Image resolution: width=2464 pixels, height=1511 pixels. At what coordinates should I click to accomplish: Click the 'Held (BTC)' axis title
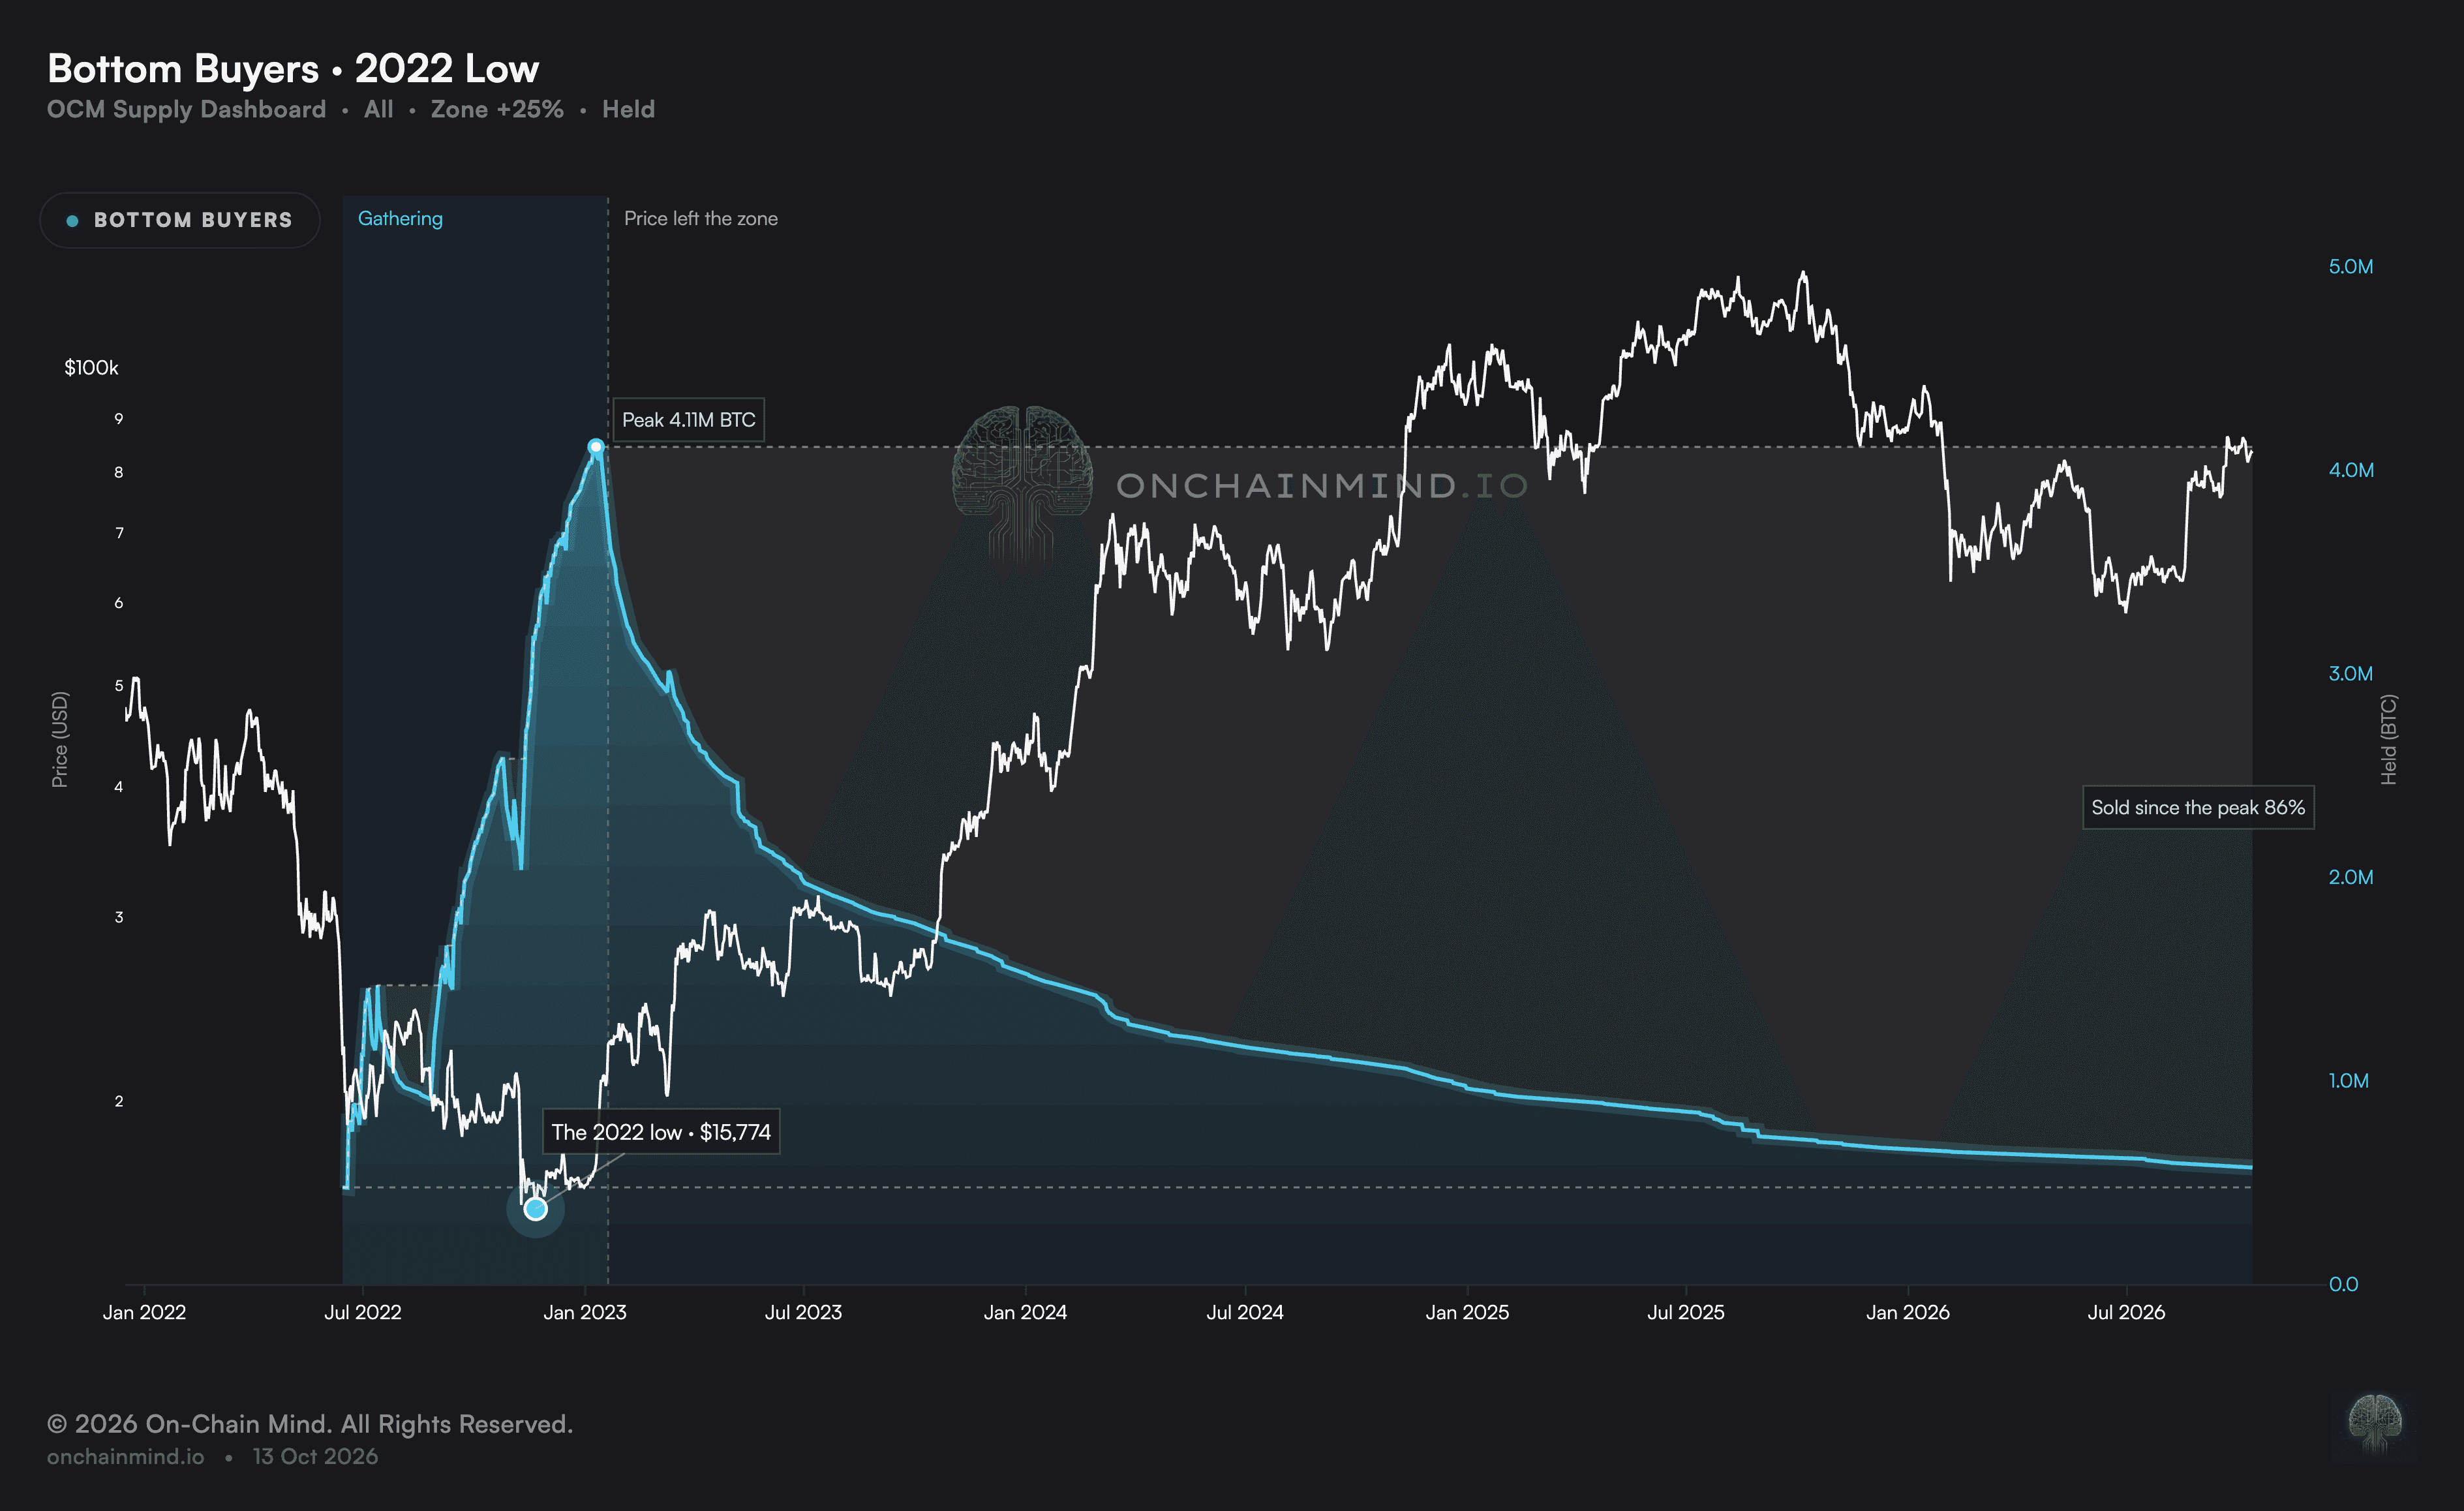[2388, 739]
